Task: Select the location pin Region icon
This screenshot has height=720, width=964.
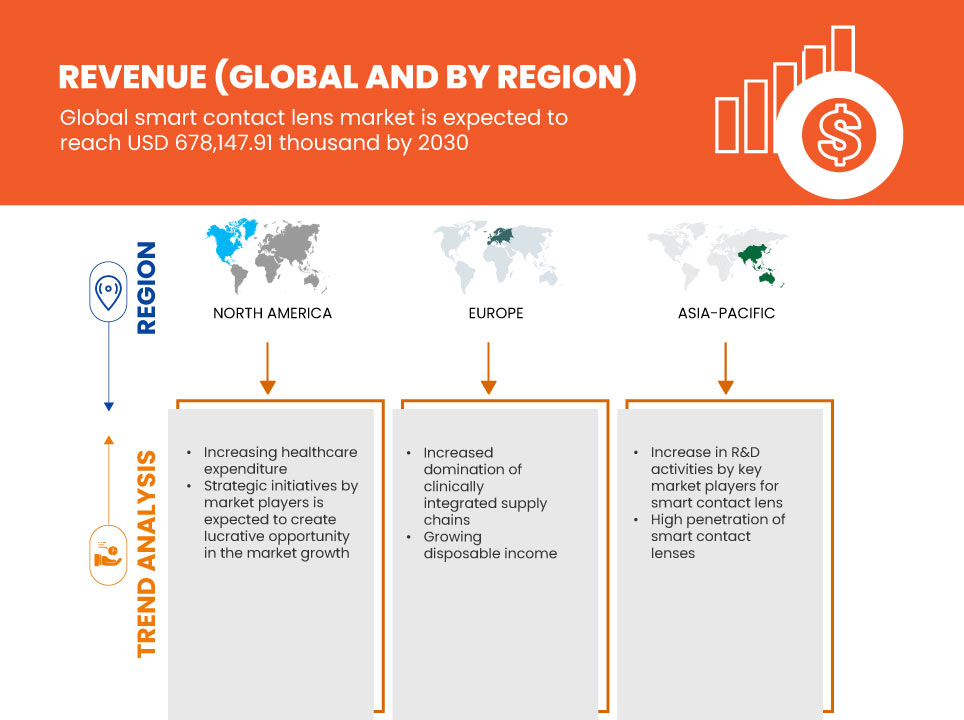Action: click(x=107, y=291)
